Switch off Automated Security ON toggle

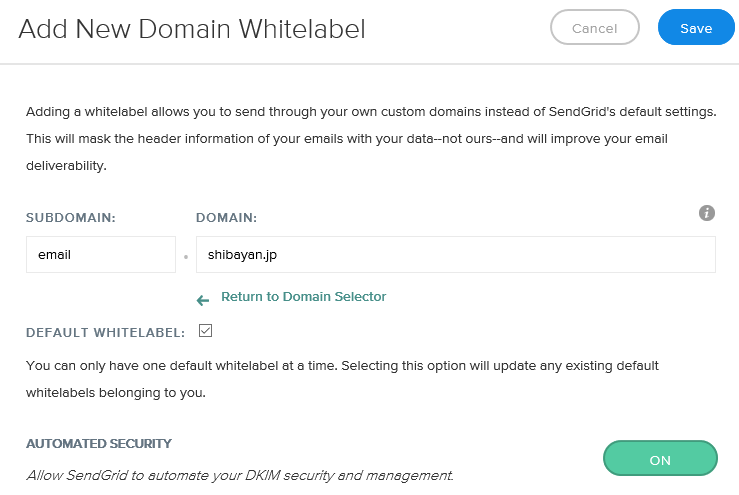660,460
